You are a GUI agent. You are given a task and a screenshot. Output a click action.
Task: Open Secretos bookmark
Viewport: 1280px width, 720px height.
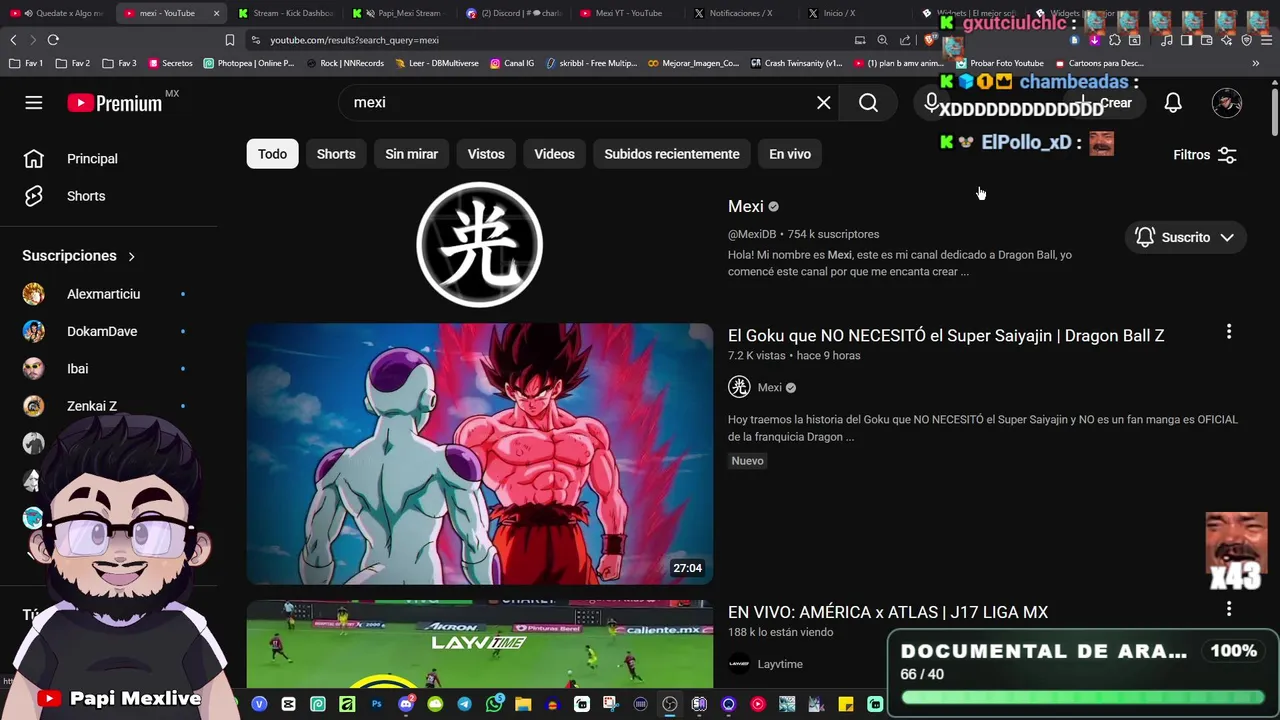pos(170,63)
